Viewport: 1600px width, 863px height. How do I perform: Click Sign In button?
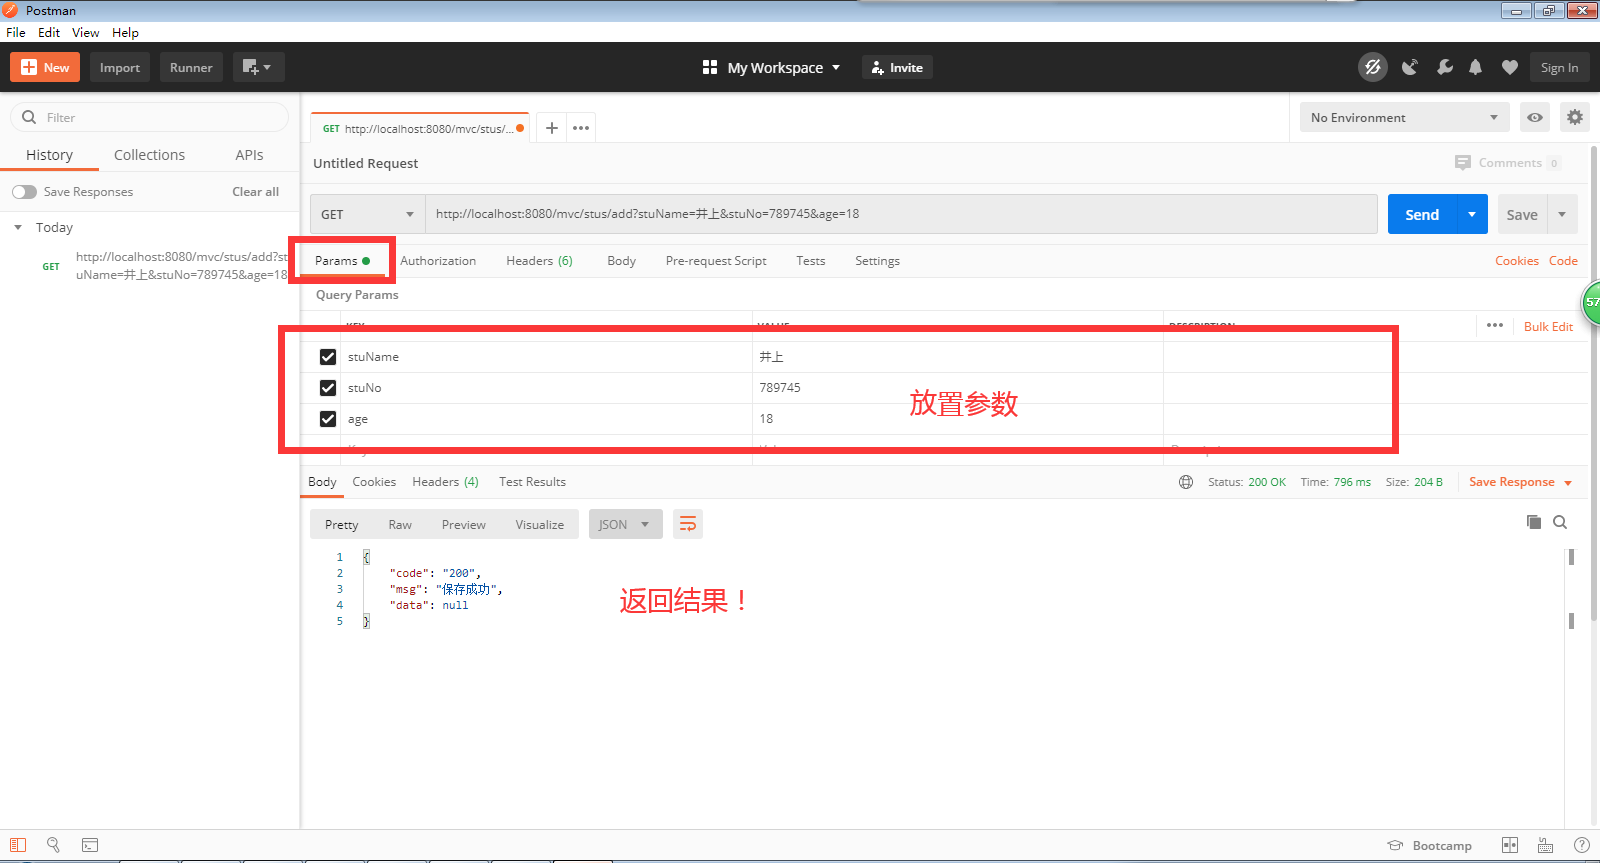click(1559, 67)
